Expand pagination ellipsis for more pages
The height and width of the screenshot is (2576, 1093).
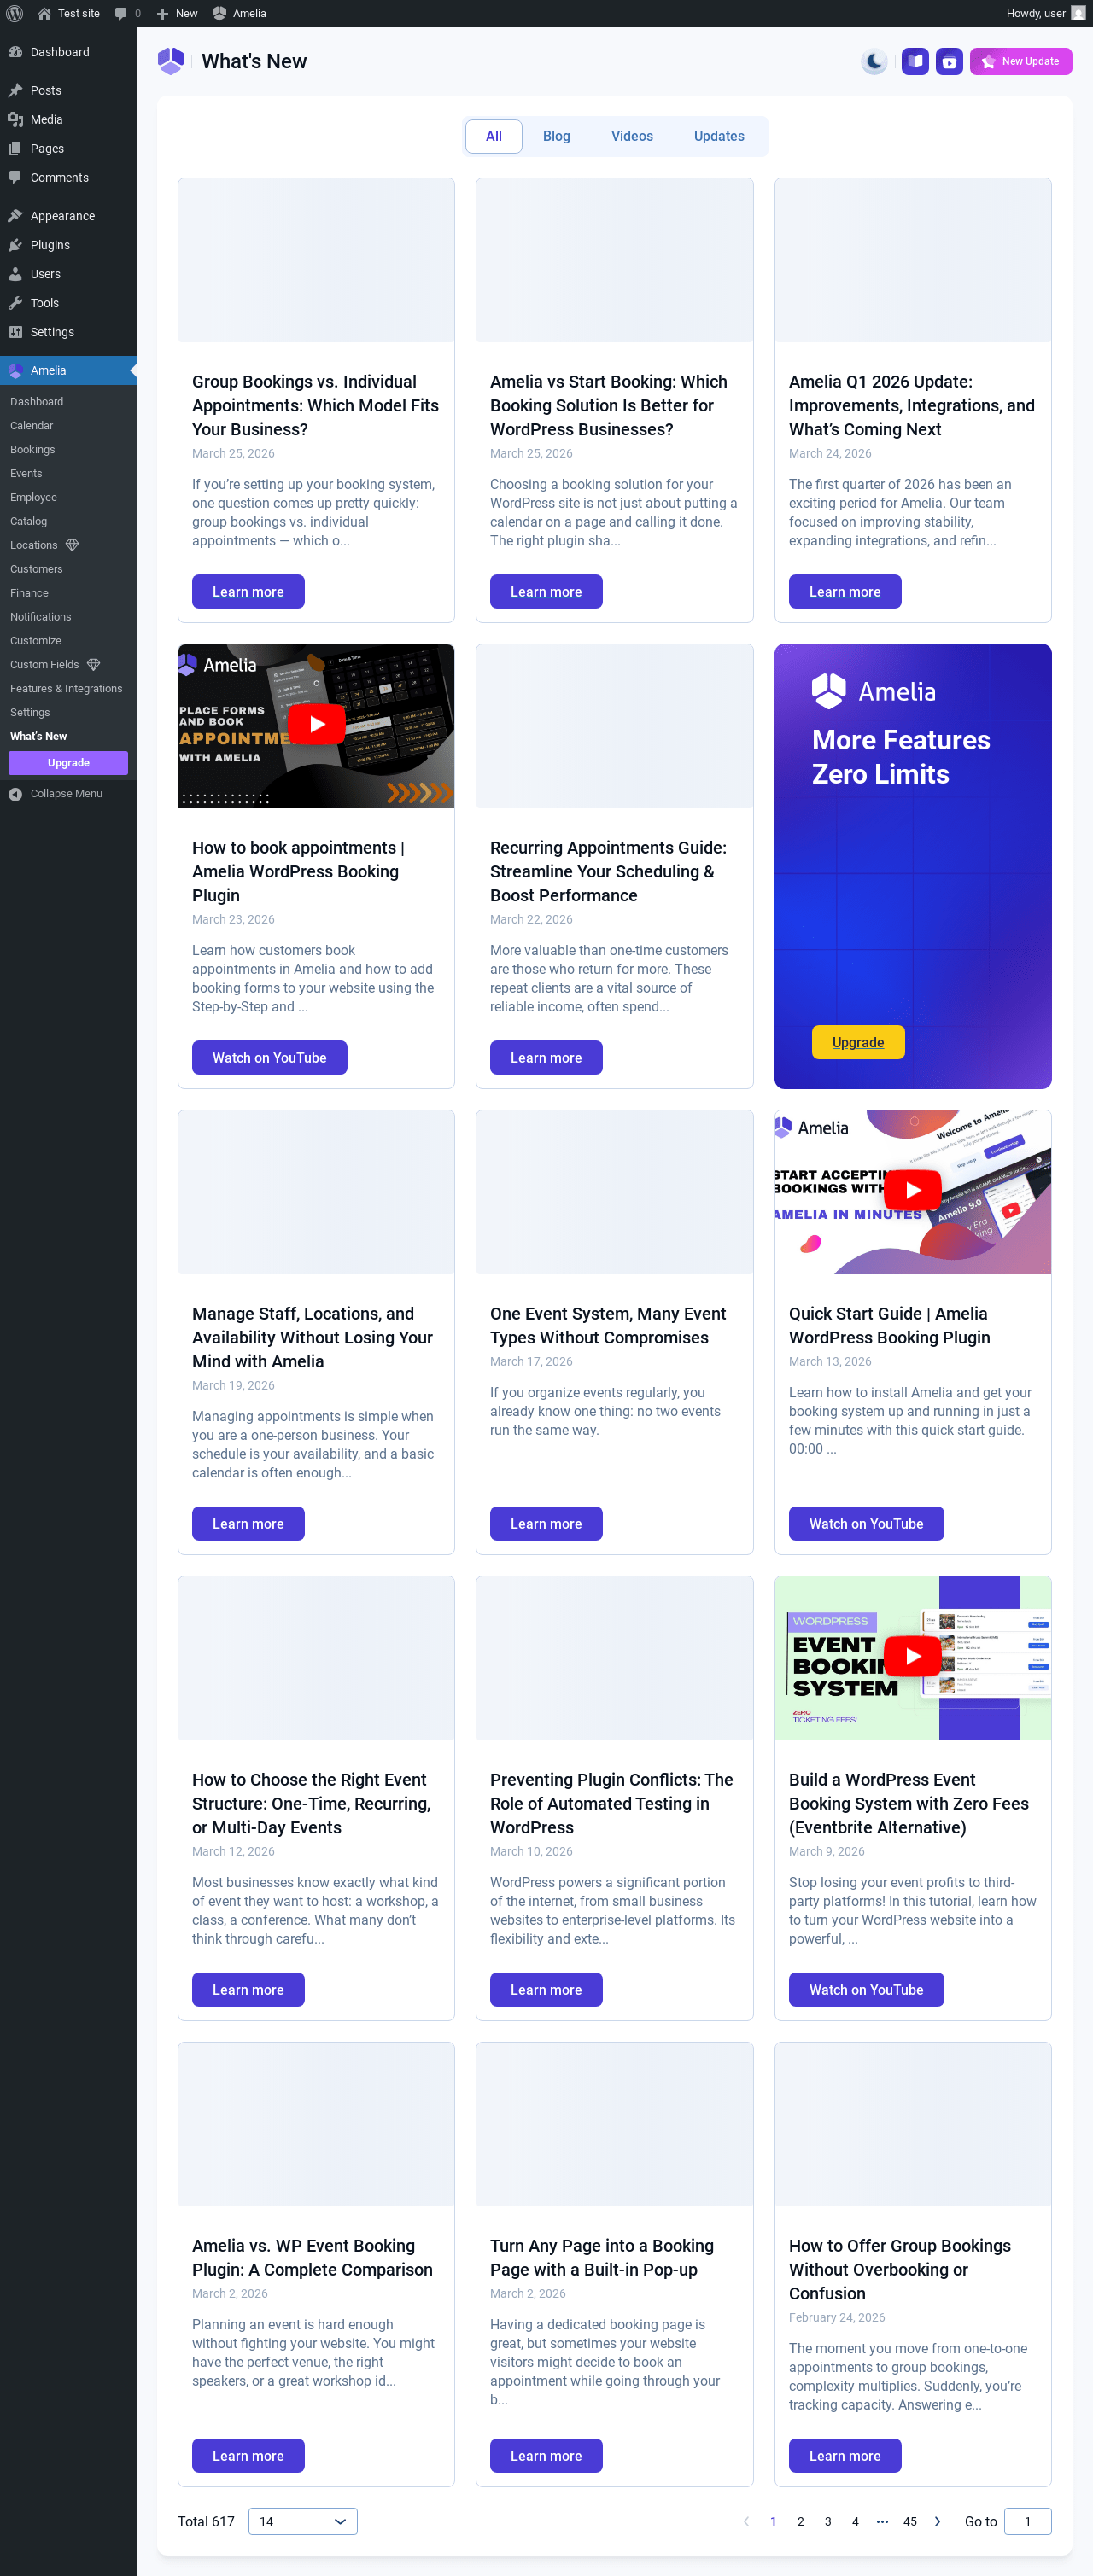(882, 2521)
